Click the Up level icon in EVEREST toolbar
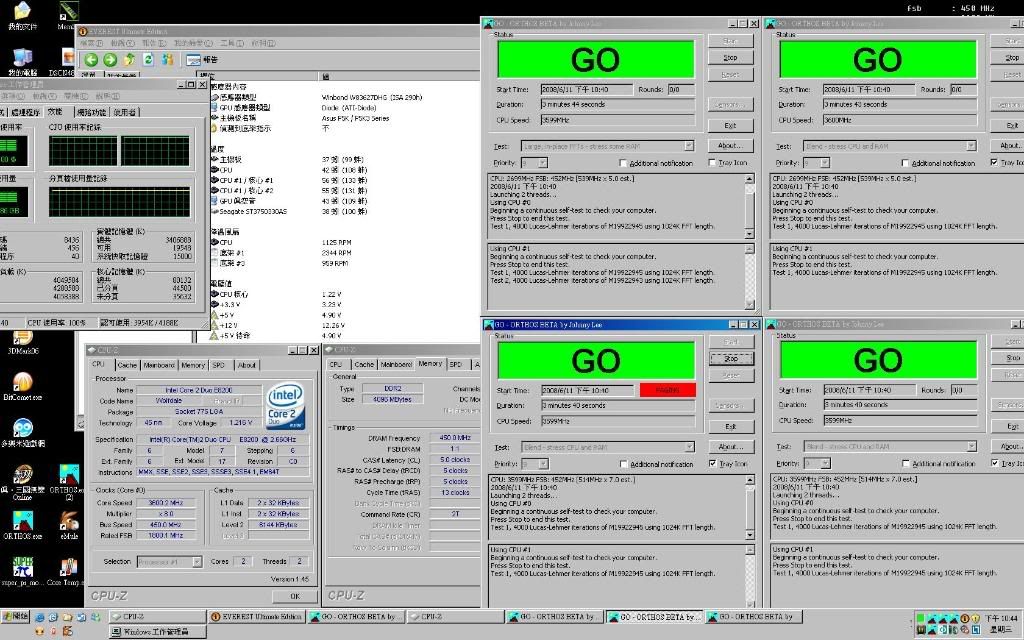This screenshot has height=640, width=1024. [129, 59]
